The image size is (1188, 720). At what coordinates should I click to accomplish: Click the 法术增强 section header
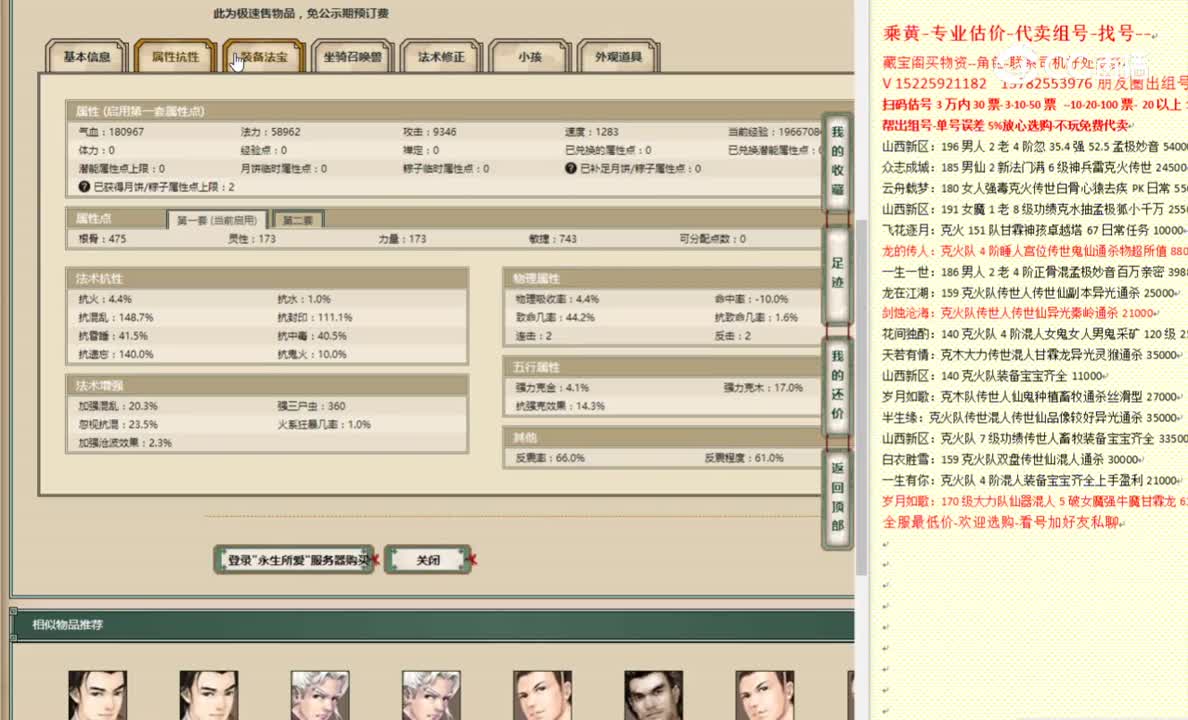(x=267, y=386)
